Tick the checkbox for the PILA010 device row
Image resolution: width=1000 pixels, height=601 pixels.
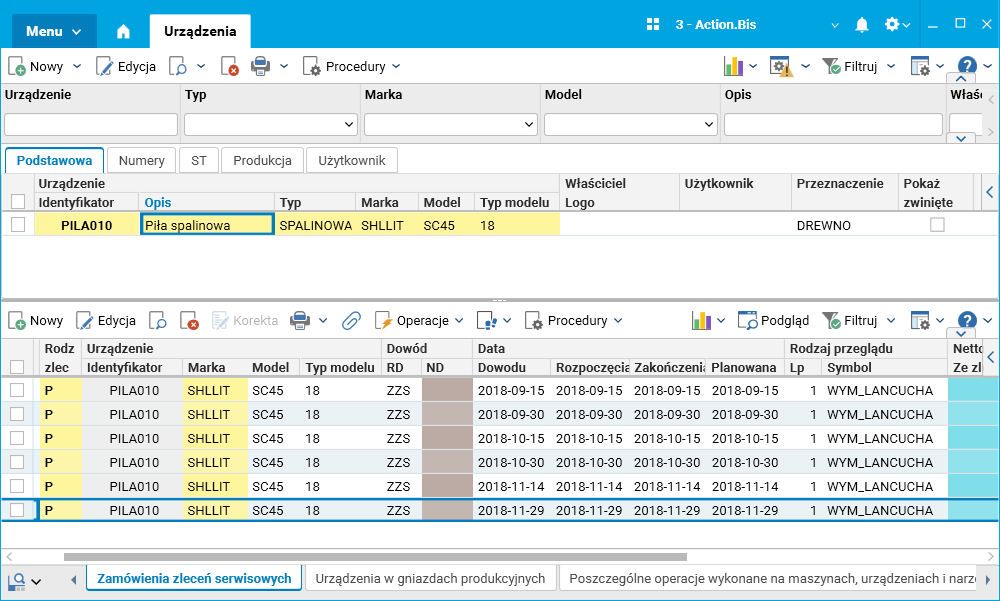click(18, 225)
